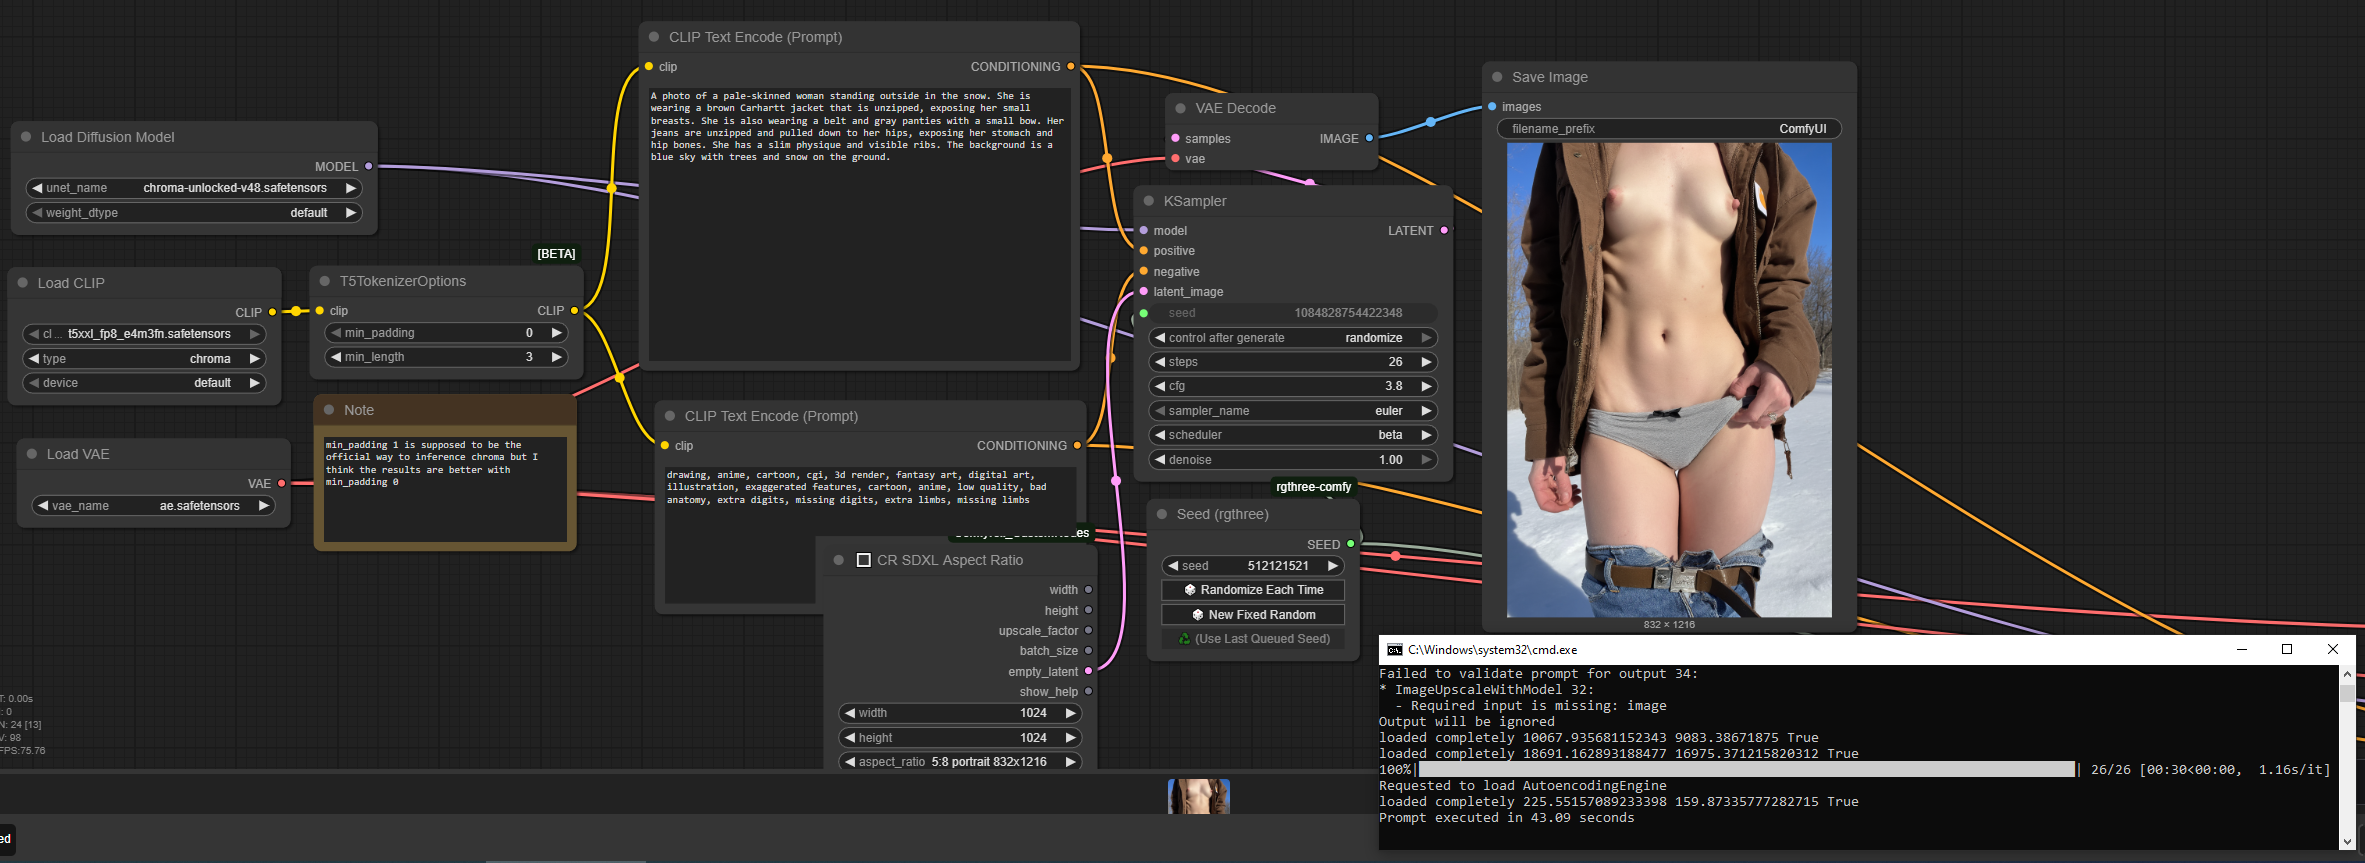Click the cmd window scrollbar down arrow
The height and width of the screenshot is (863, 2365).
point(2347,841)
